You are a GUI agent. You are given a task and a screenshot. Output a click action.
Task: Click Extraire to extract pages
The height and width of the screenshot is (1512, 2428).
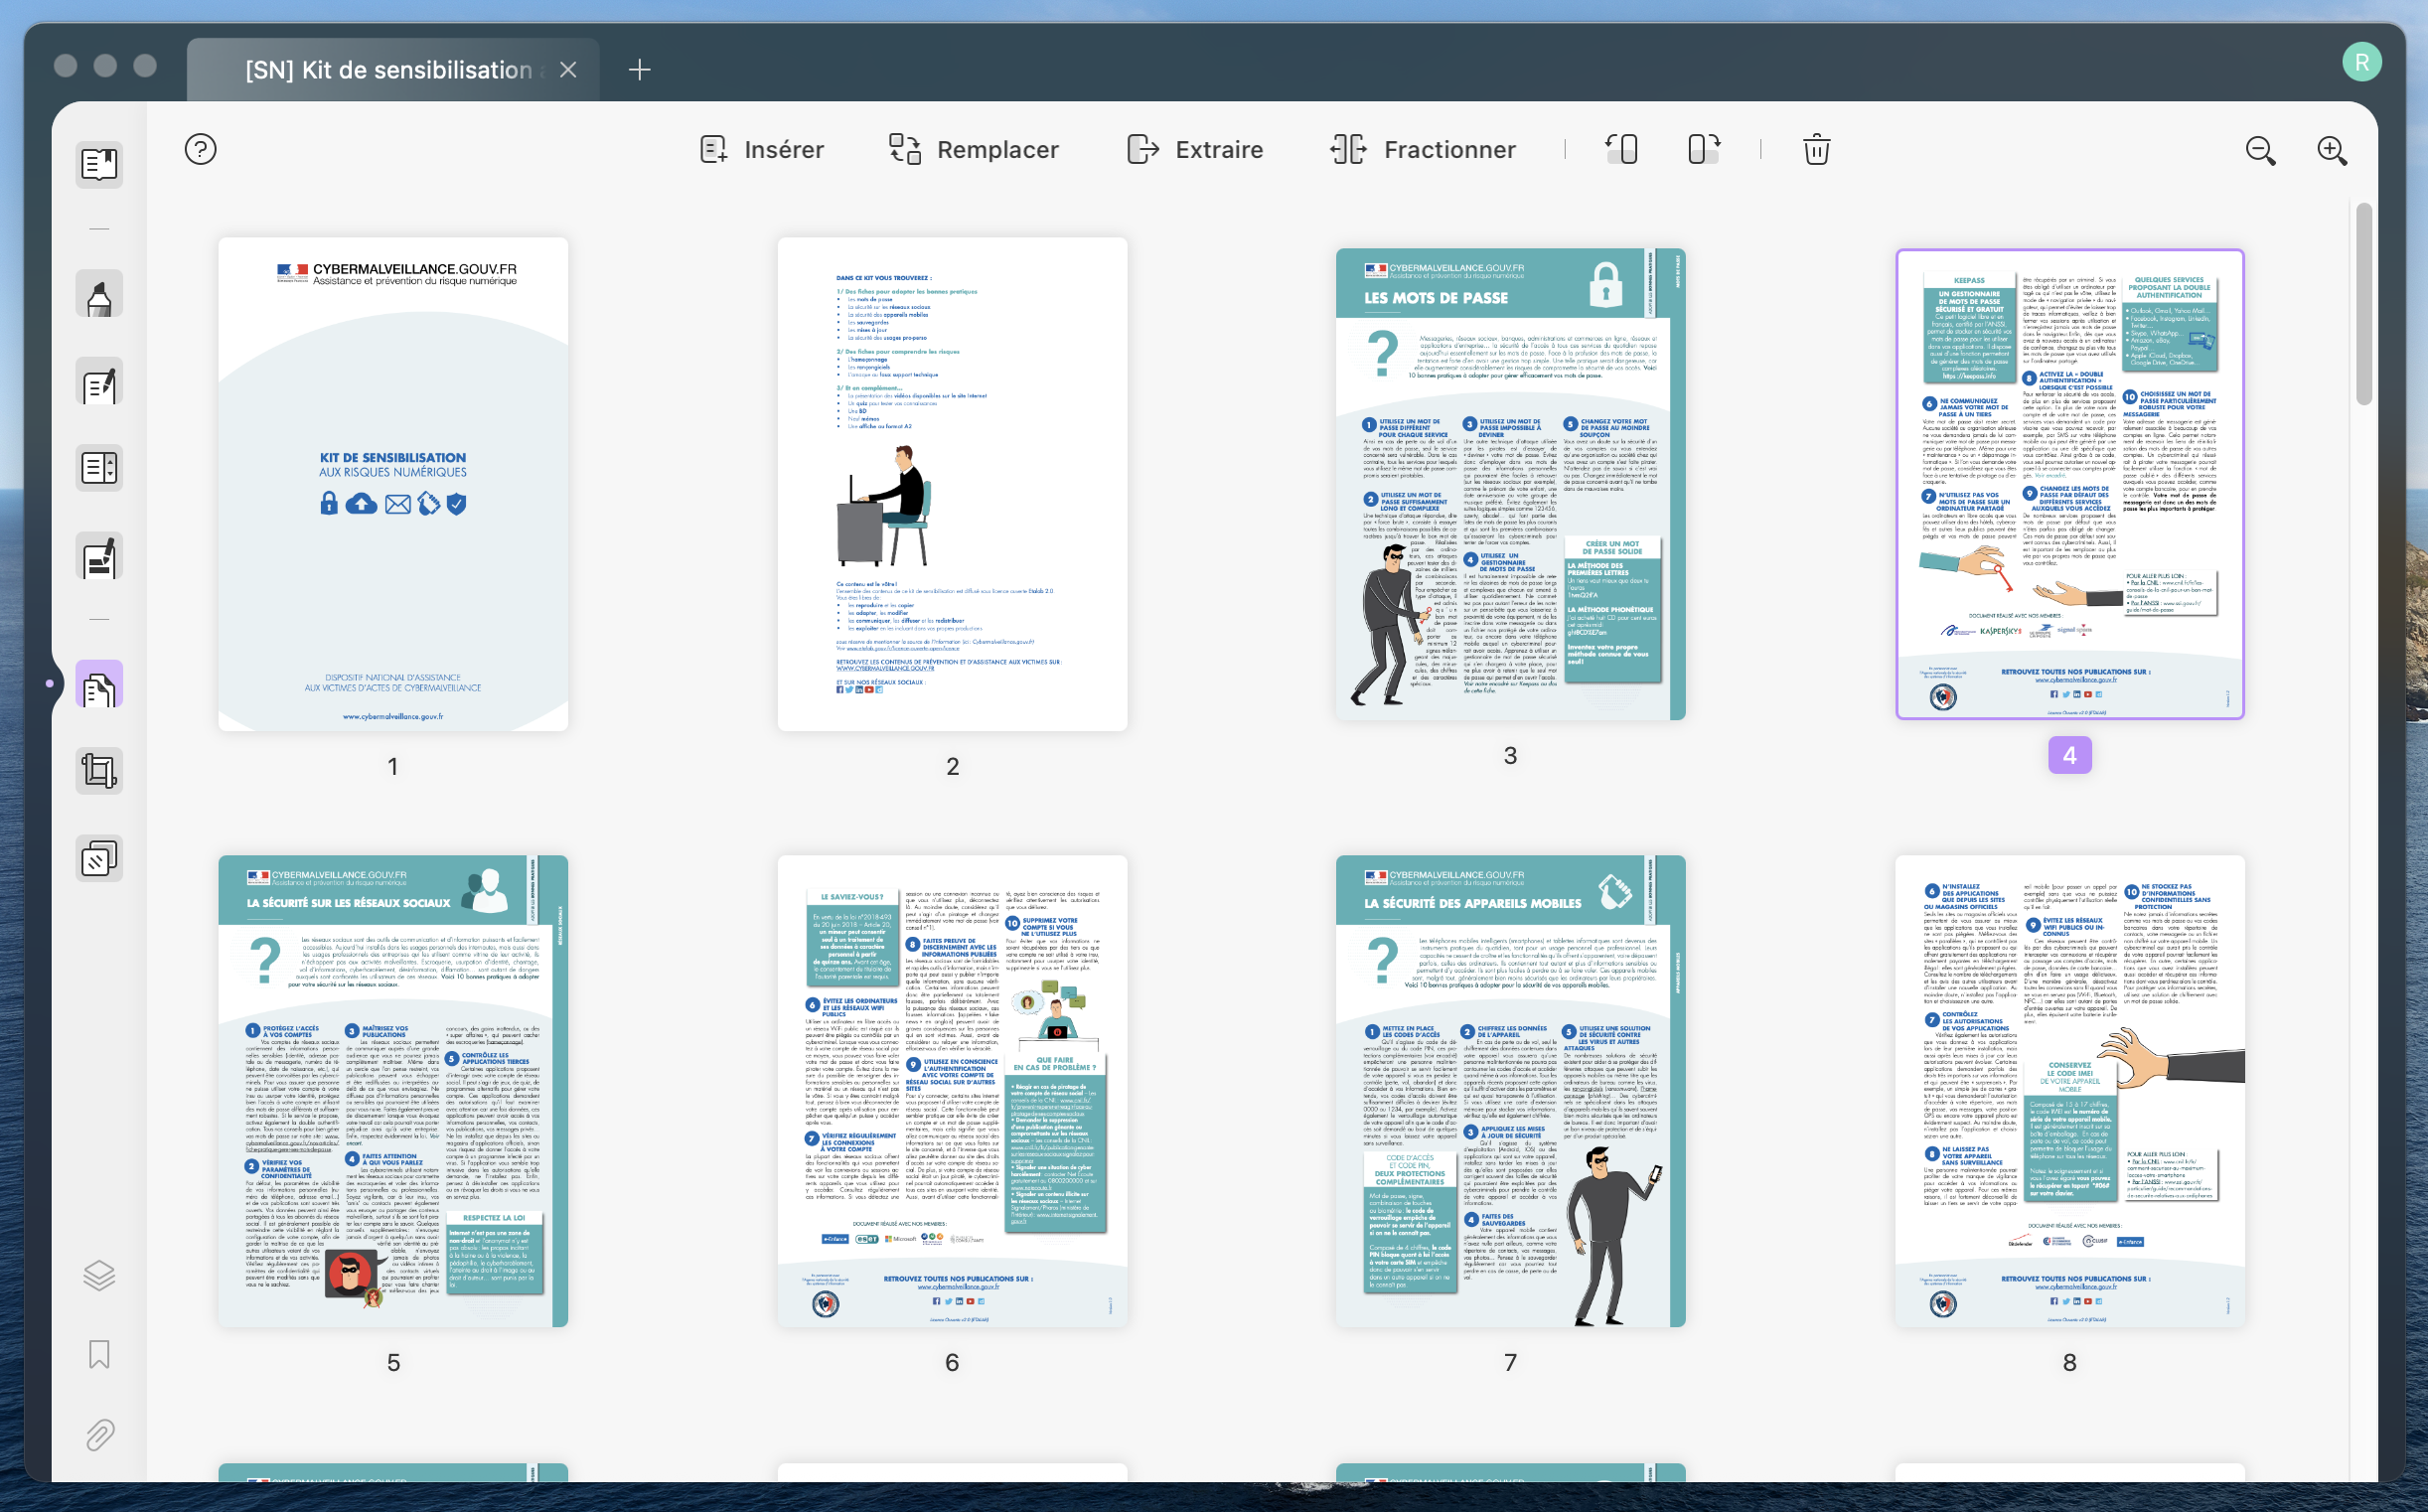point(1195,150)
